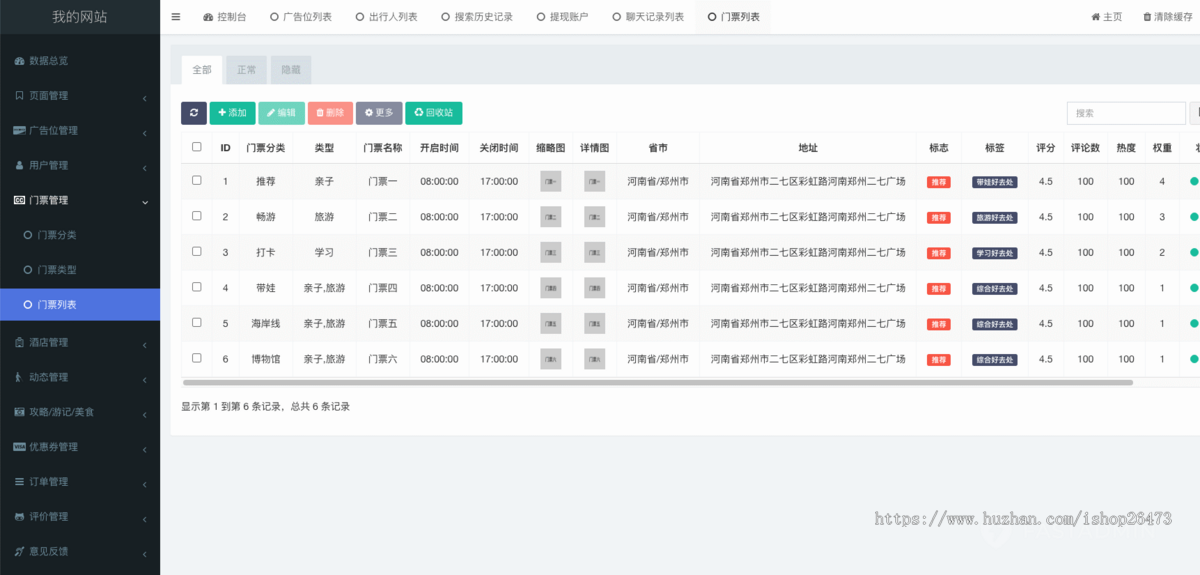Image resolution: width=1200 pixels, height=575 pixels.
Task: Select the checkbox for row ID 1
Action: pyautogui.click(x=197, y=180)
